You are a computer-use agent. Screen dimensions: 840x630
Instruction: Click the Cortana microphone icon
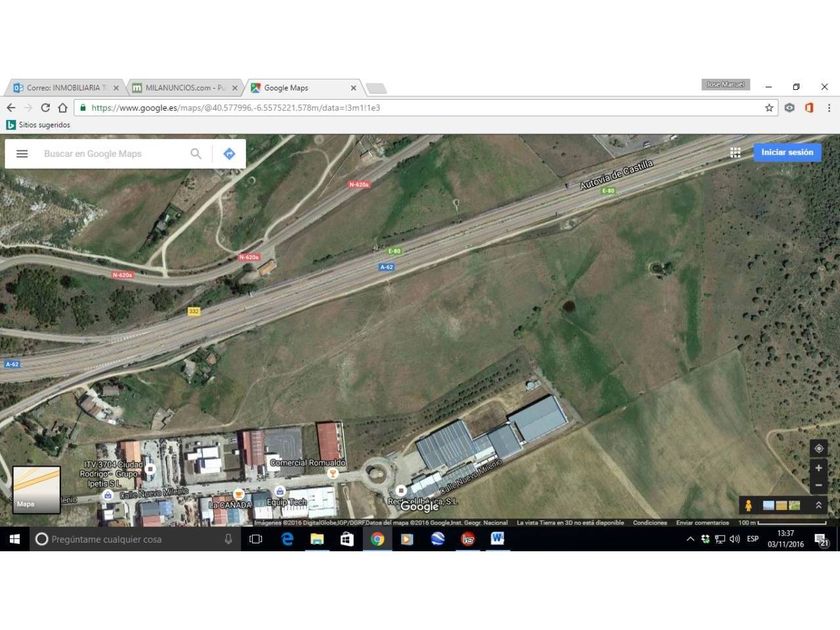click(x=228, y=539)
